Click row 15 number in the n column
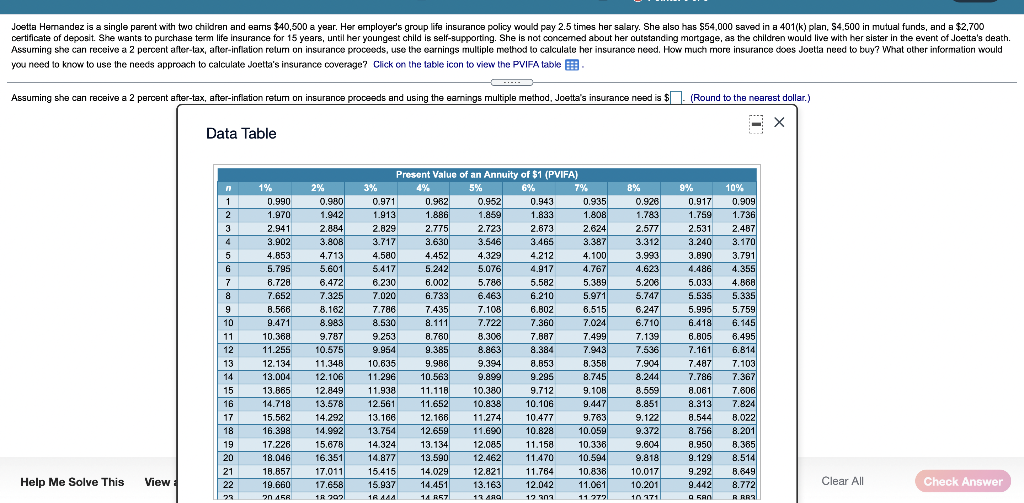The width and height of the screenshot is (1024, 503). tap(229, 390)
